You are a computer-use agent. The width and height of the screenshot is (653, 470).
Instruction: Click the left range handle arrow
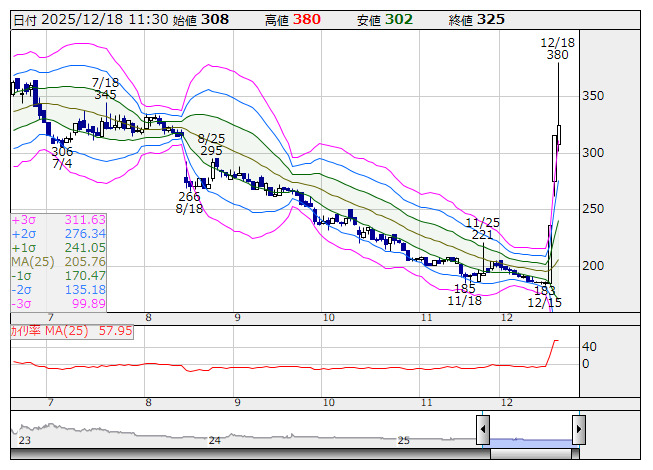(482, 430)
